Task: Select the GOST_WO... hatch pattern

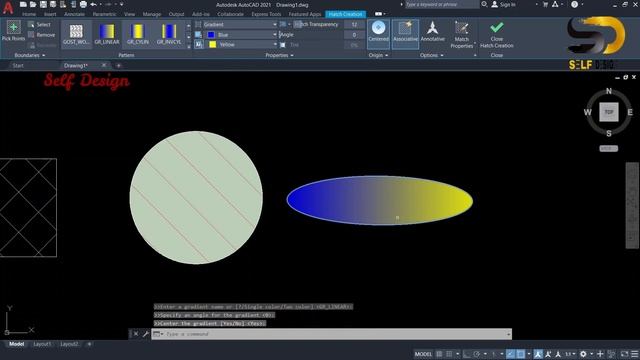Action: [76, 34]
